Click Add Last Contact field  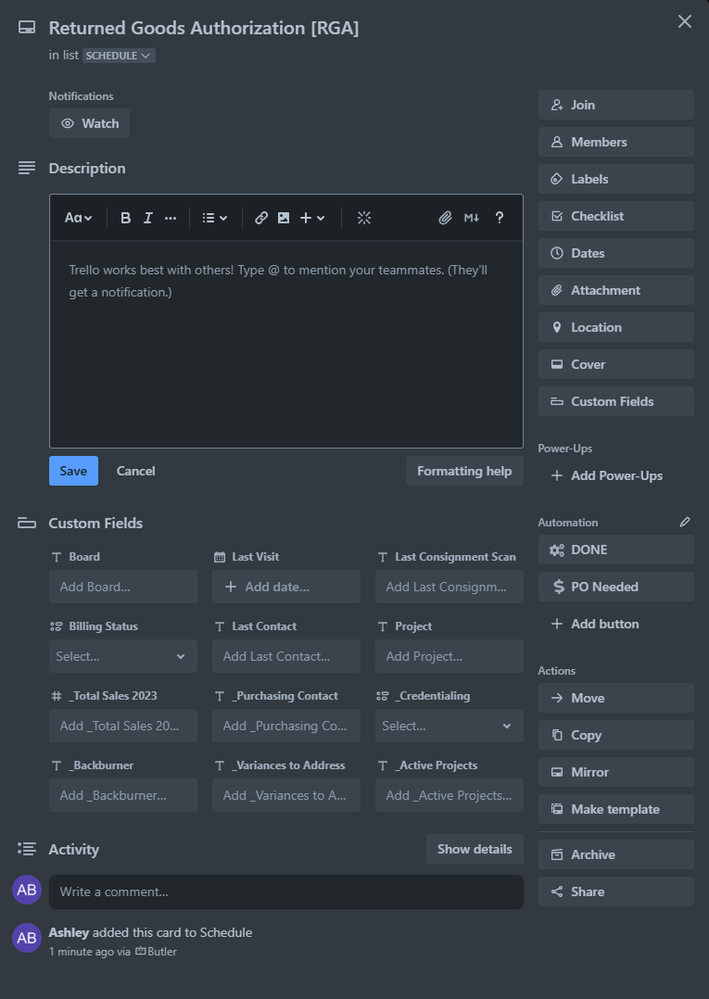pyautogui.click(x=286, y=656)
